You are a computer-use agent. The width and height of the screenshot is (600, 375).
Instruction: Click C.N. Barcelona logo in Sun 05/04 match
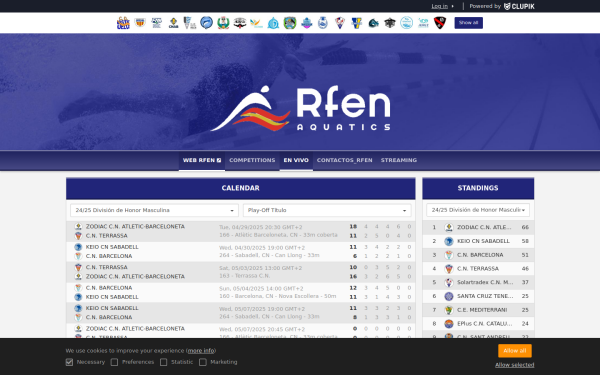click(78, 288)
